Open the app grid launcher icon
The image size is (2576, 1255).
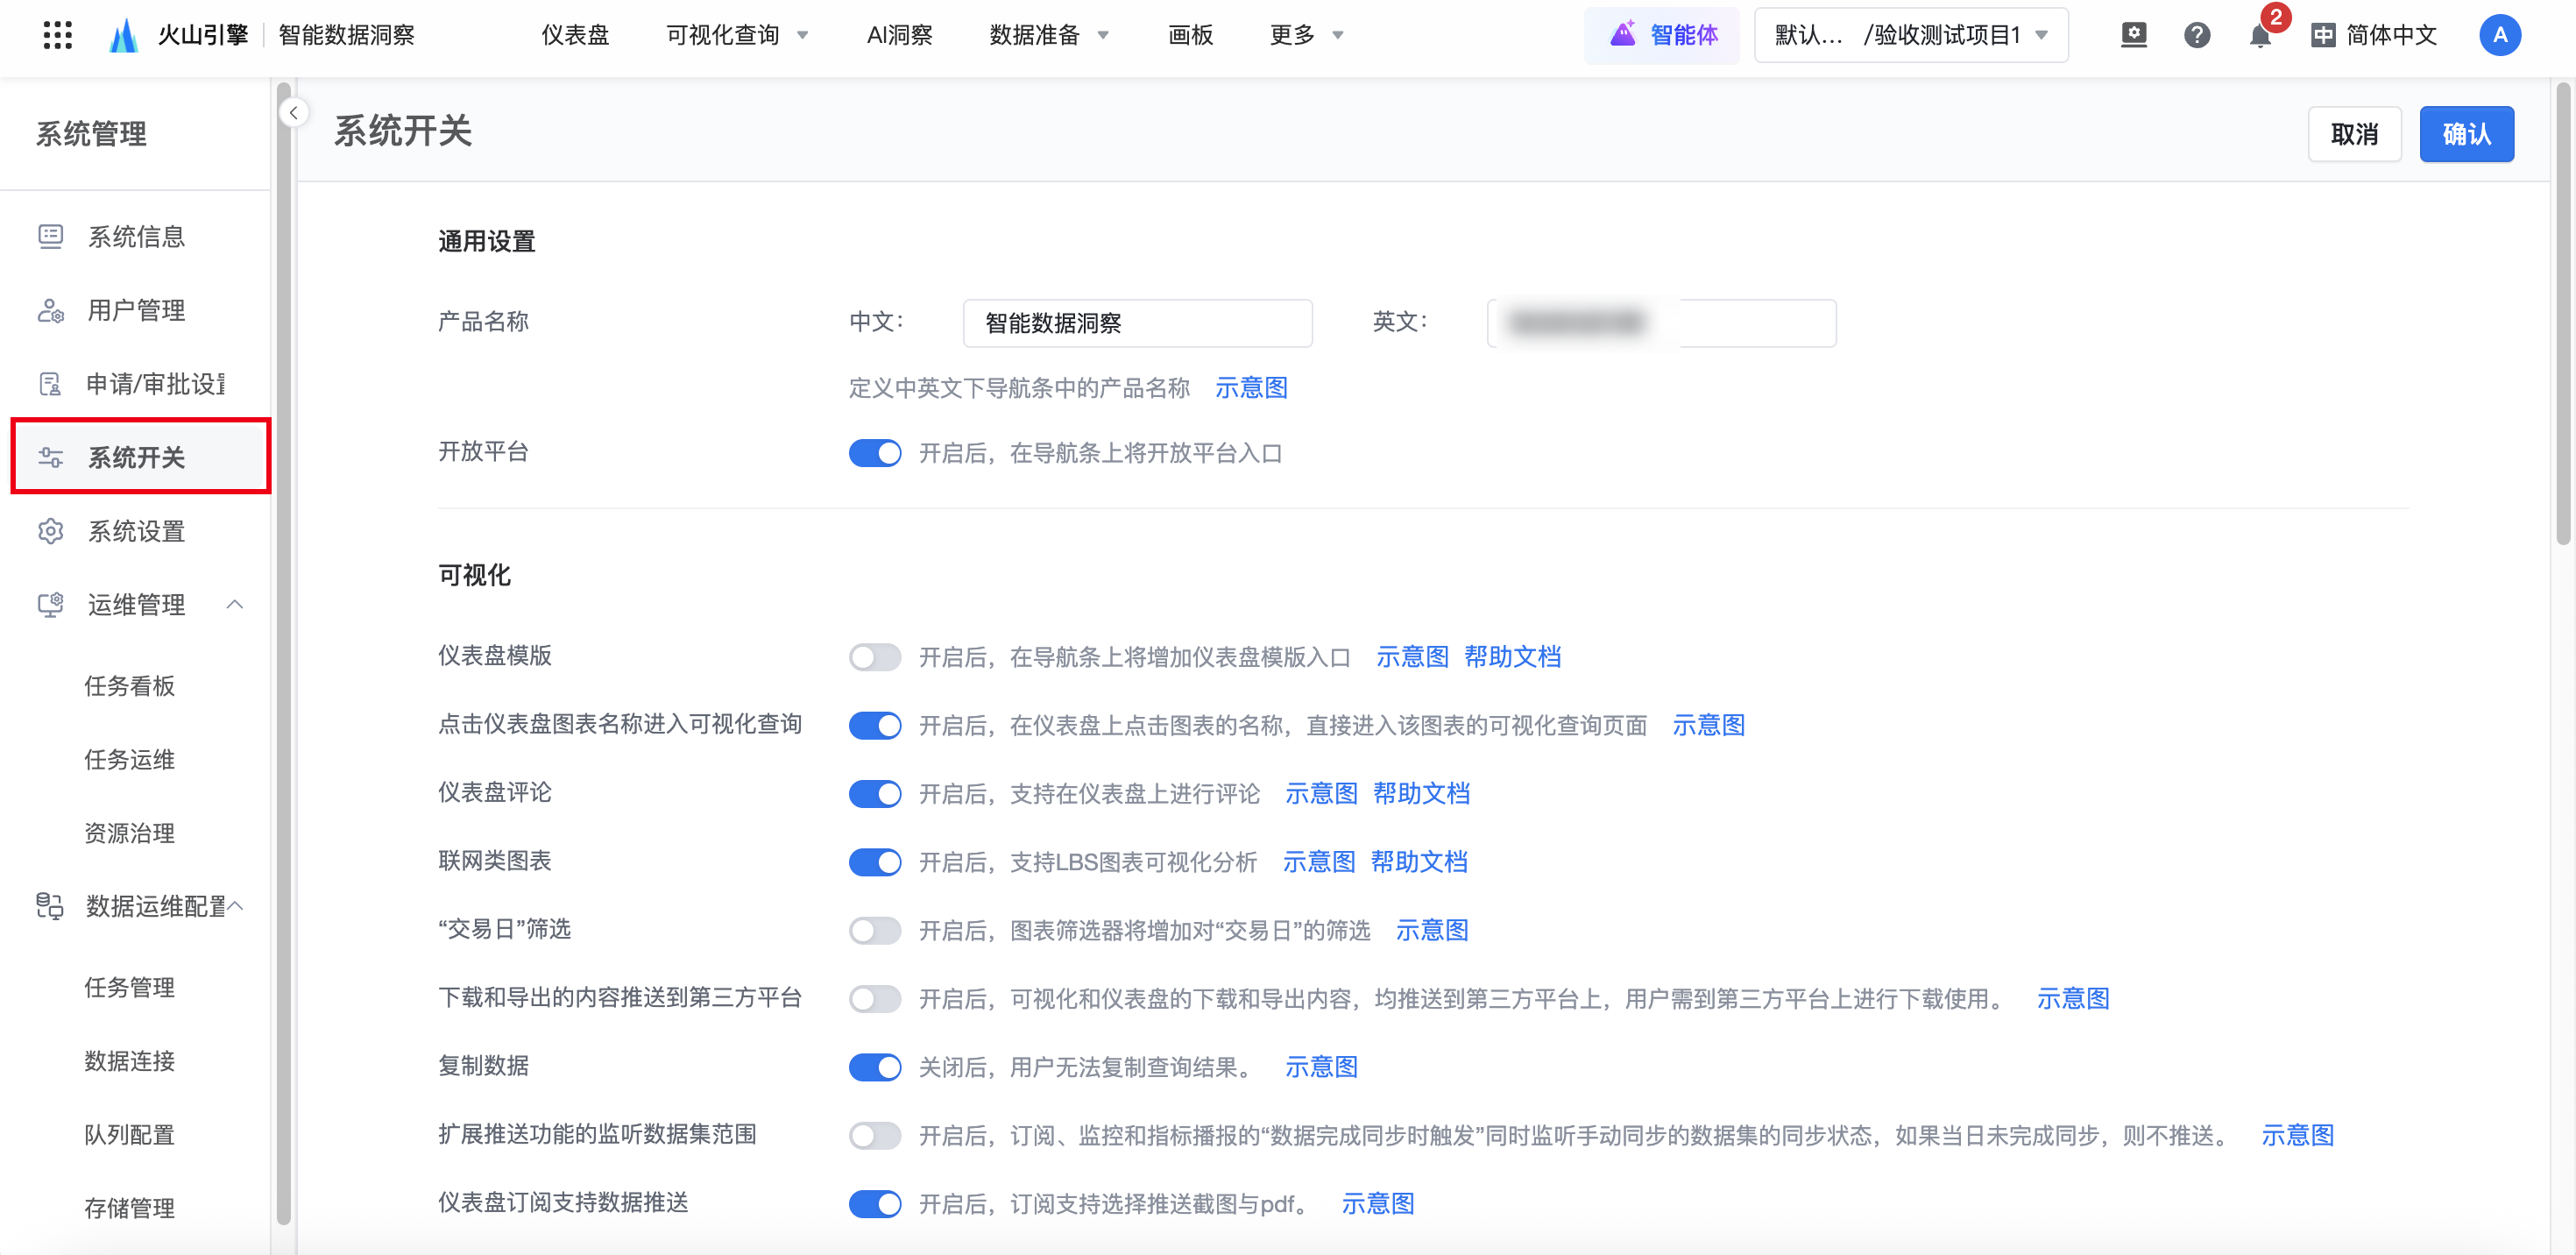click(x=57, y=35)
